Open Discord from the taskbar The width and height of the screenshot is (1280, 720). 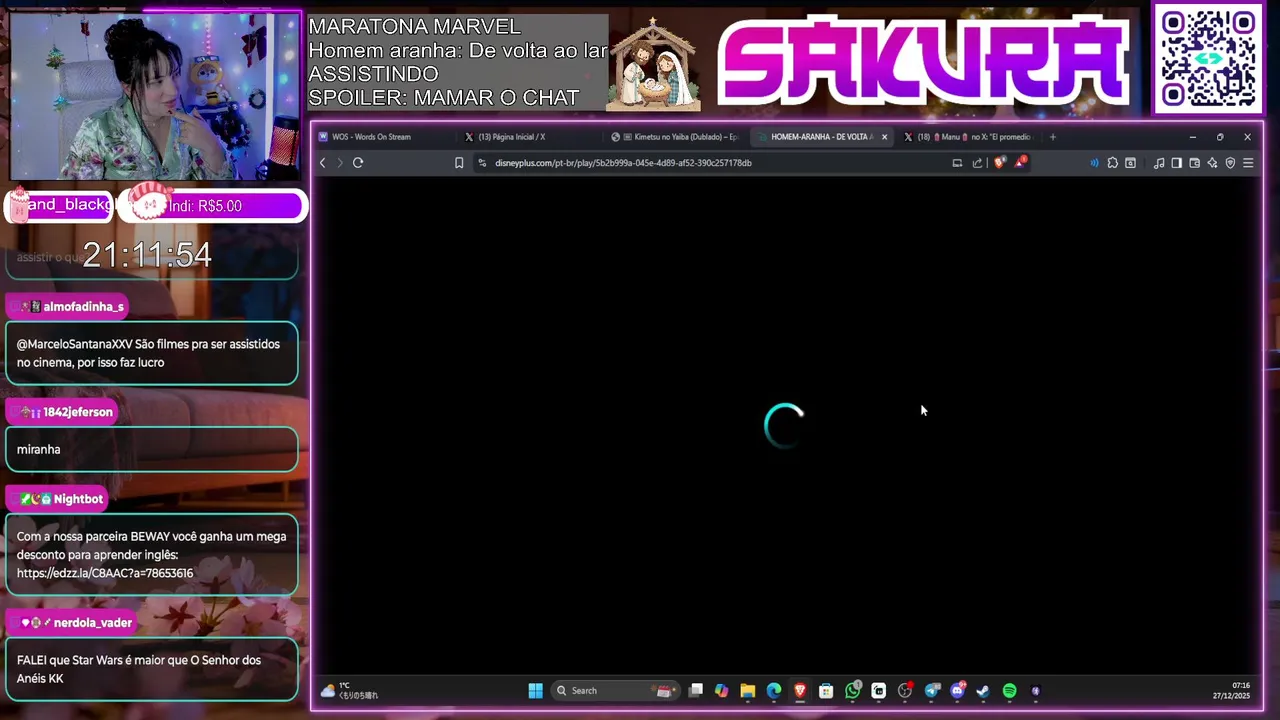coord(958,691)
